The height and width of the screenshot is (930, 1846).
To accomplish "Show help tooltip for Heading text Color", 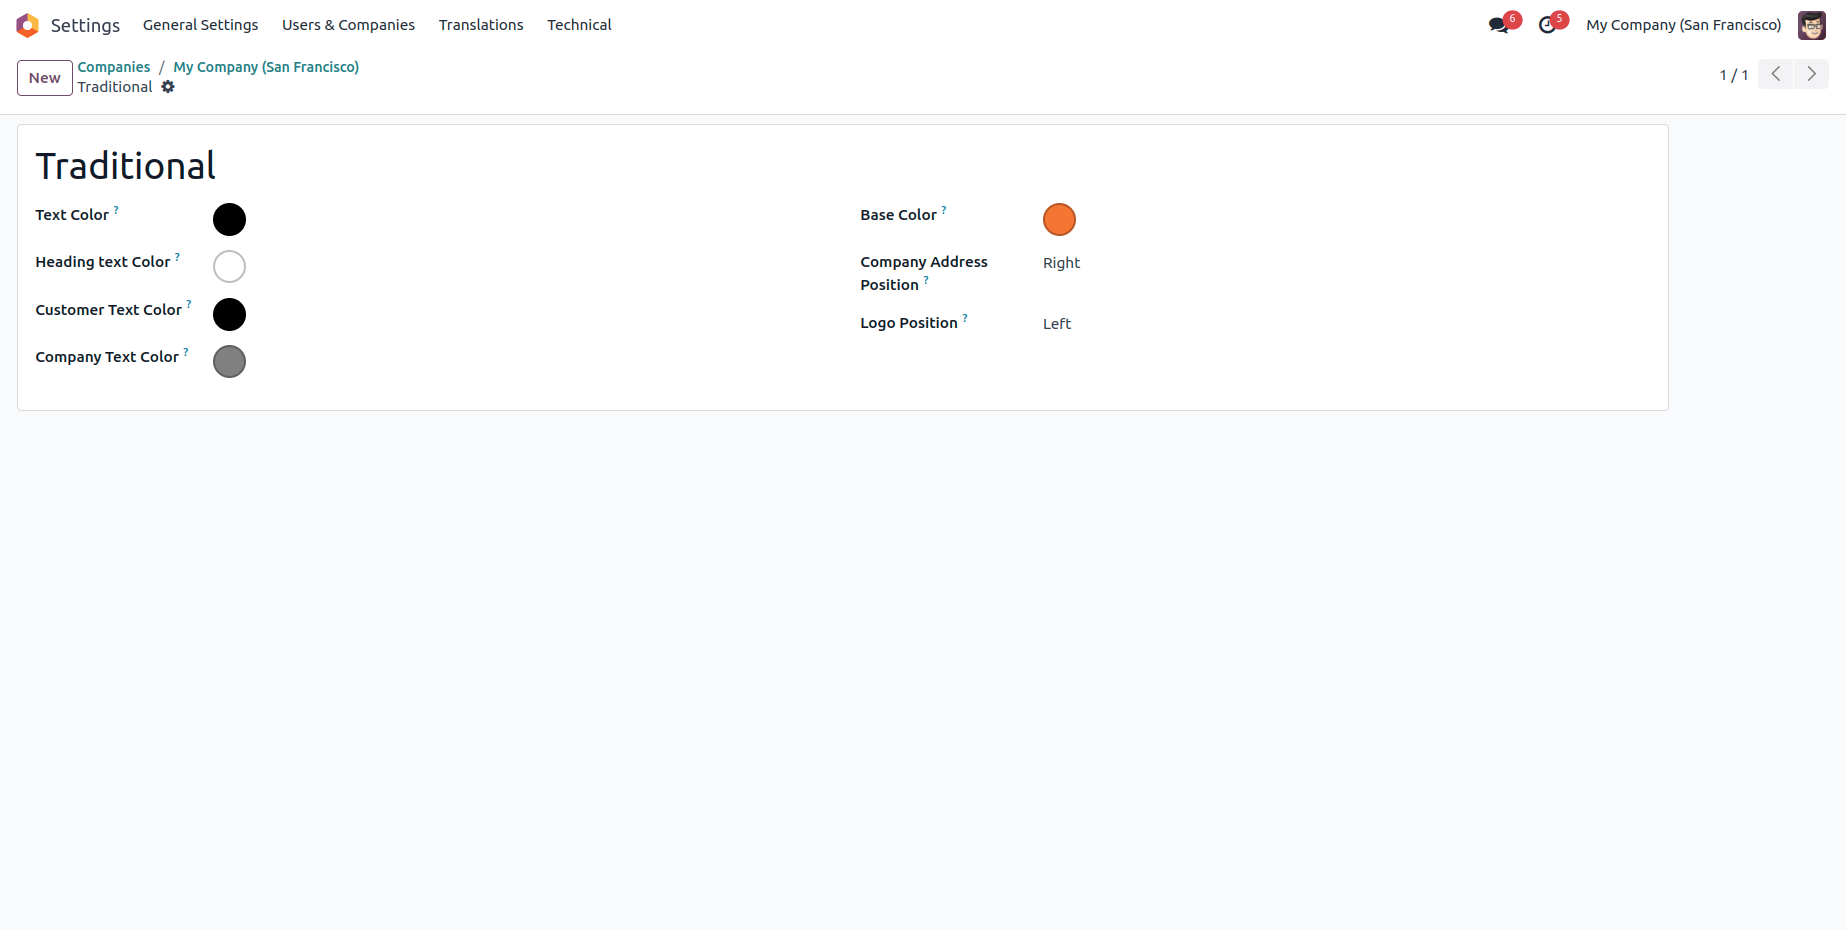I will point(178,257).
